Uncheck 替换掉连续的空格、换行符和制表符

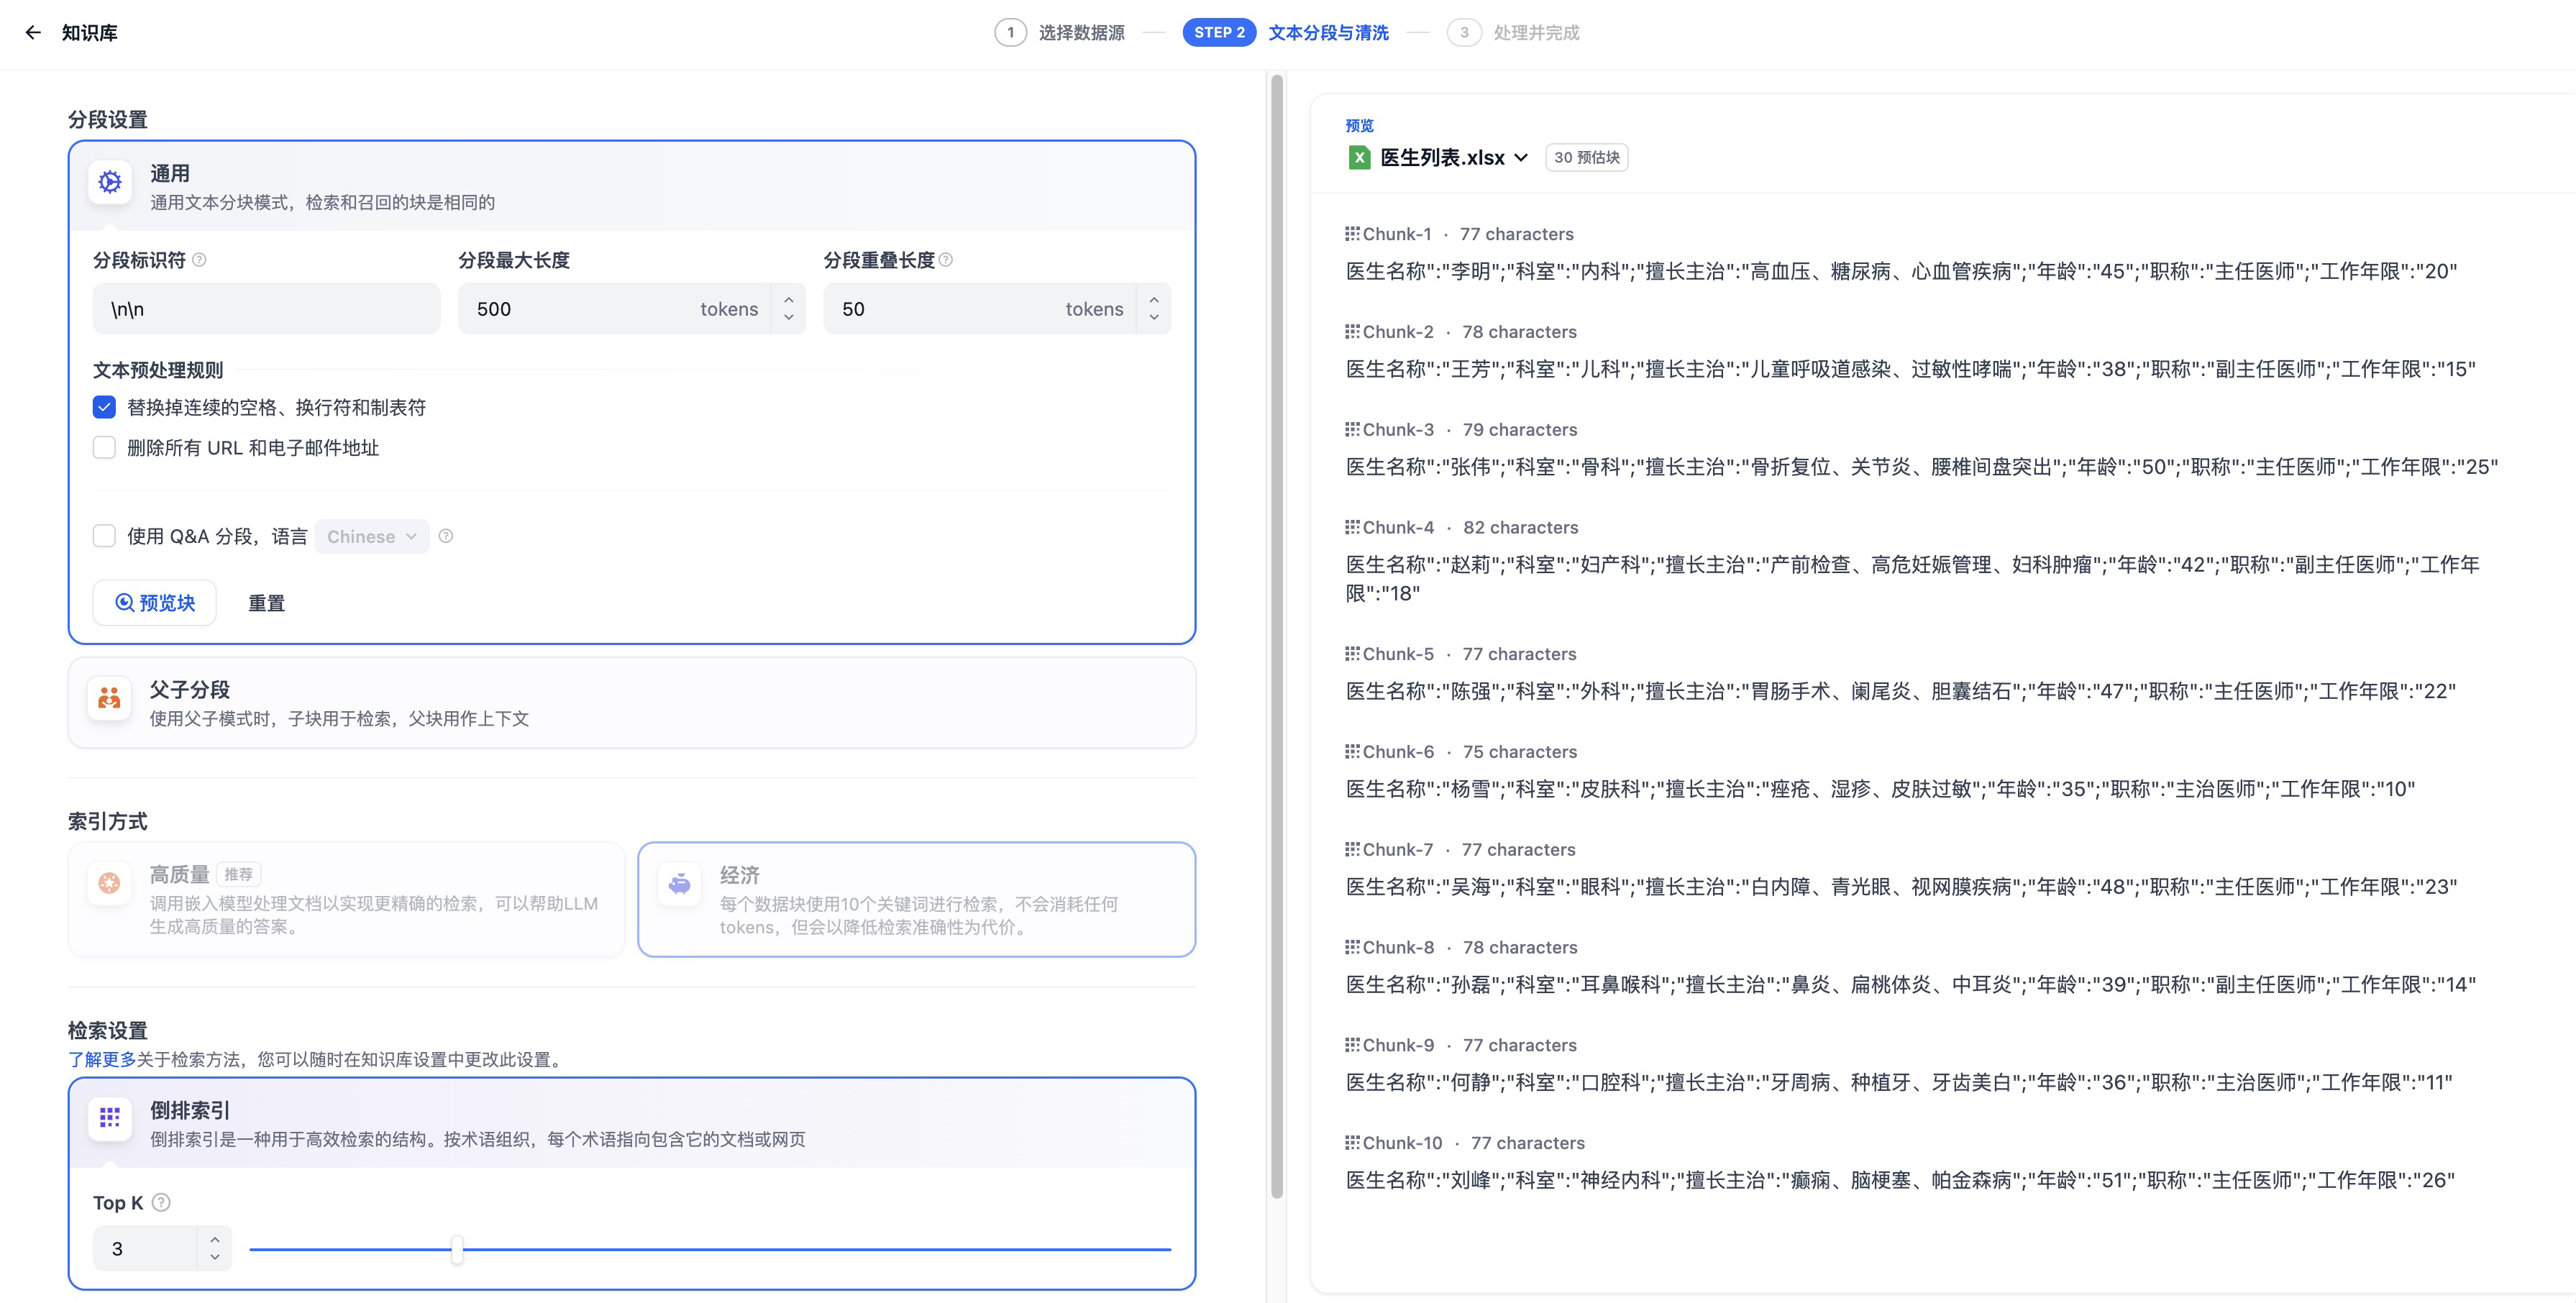click(104, 407)
